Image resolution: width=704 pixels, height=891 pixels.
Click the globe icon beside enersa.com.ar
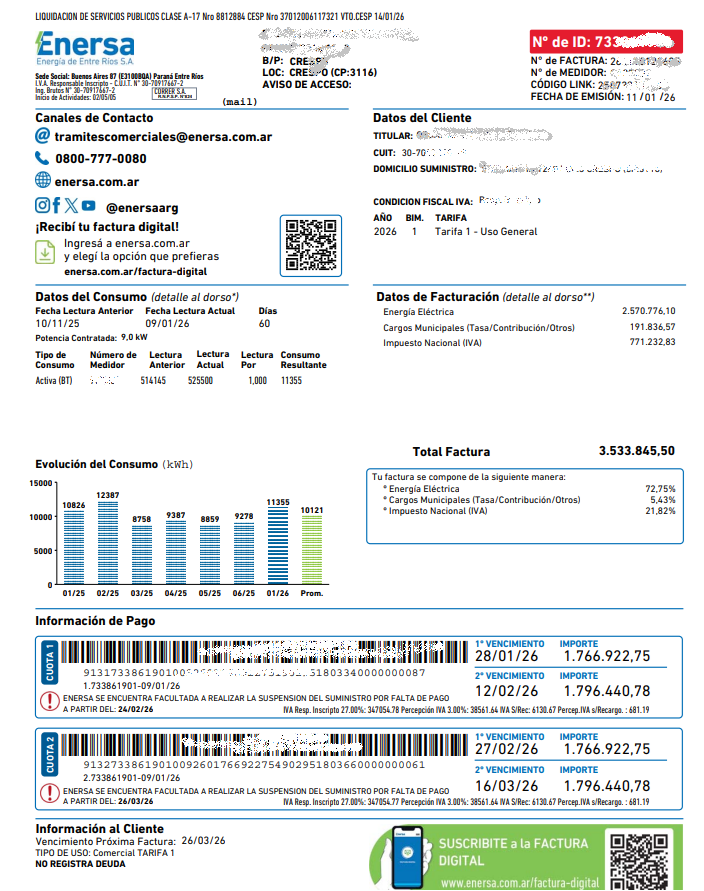pos(43,180)
